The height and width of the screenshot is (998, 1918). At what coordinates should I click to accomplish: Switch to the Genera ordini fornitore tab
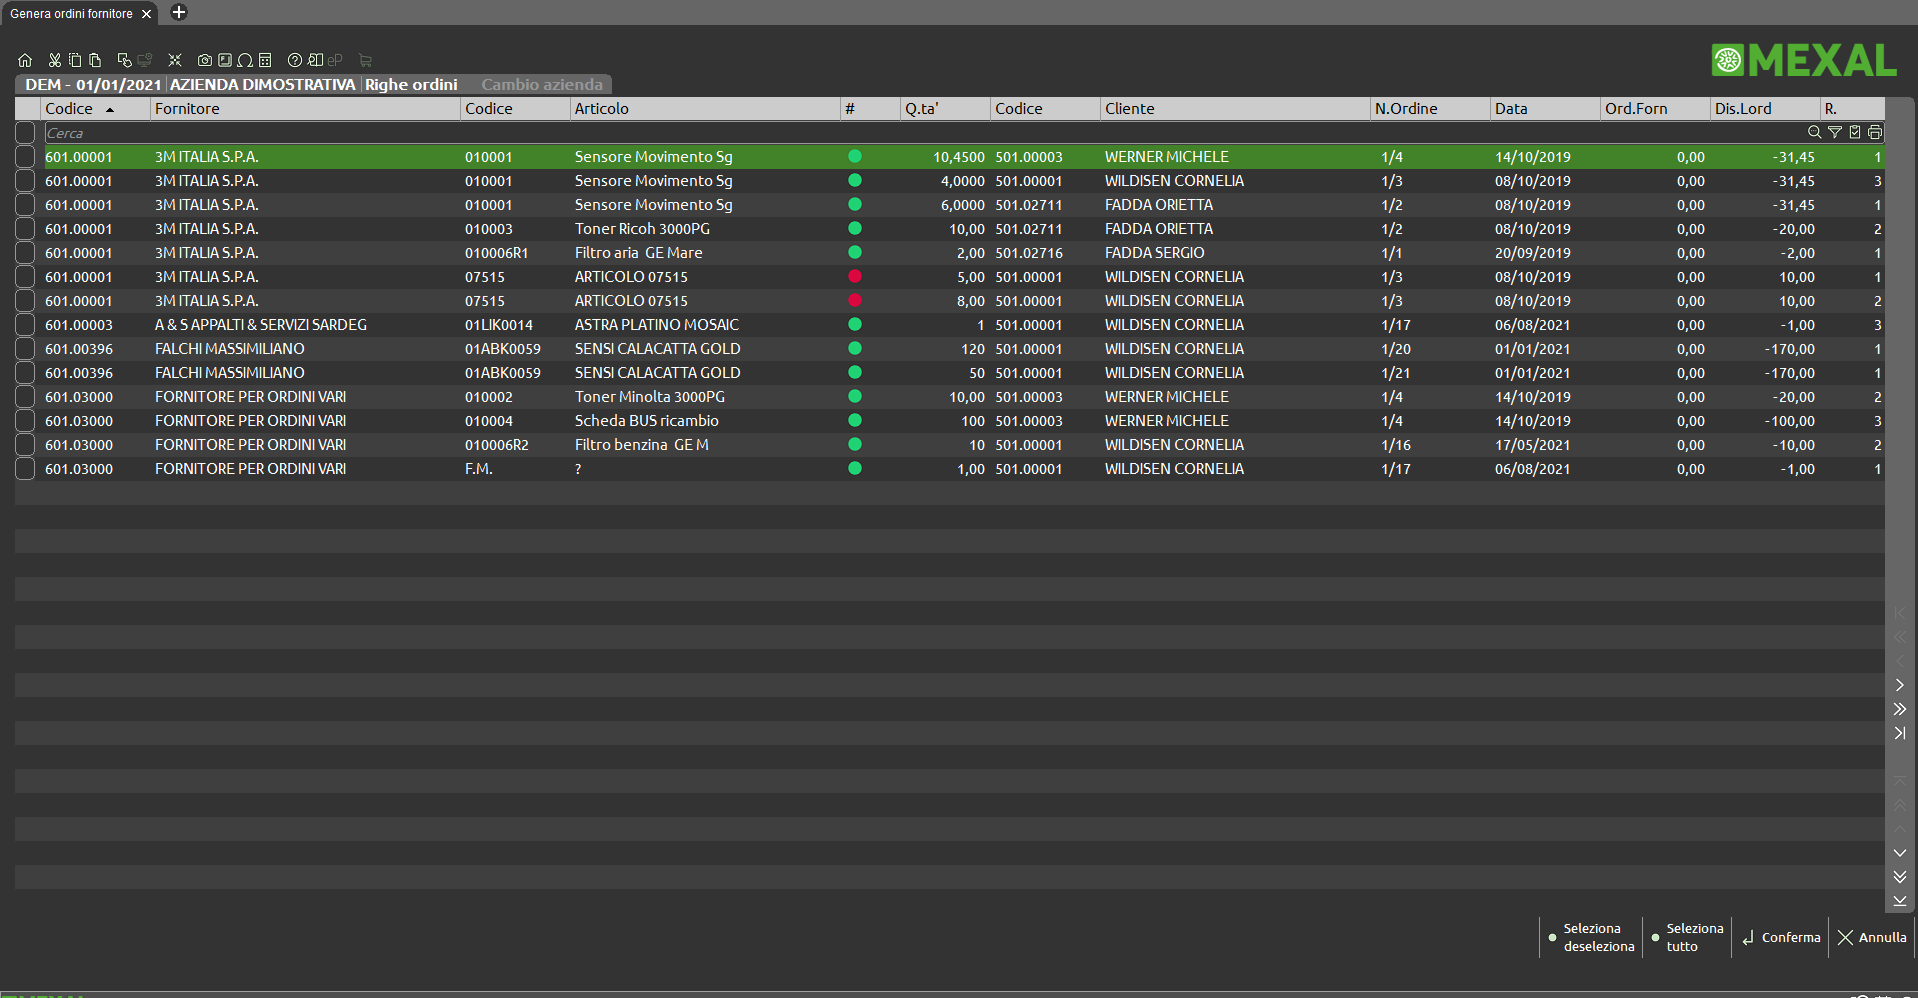(71, 14)
